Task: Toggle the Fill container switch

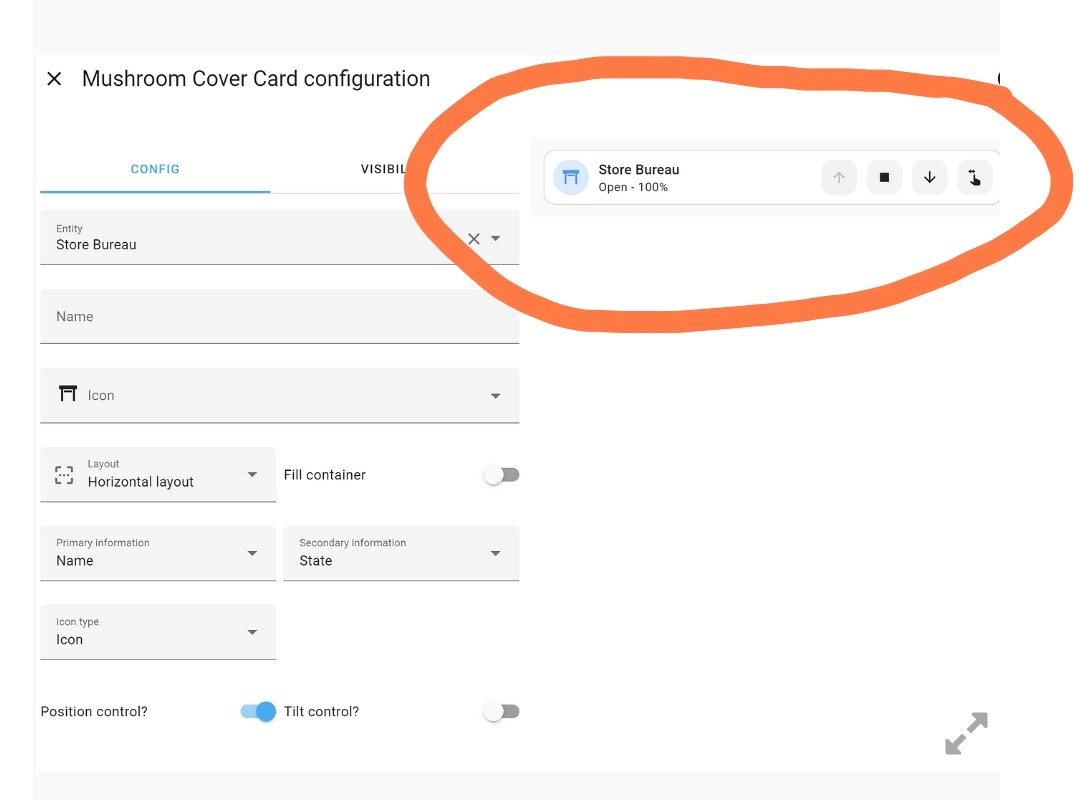Action: [x=501, y=475]
